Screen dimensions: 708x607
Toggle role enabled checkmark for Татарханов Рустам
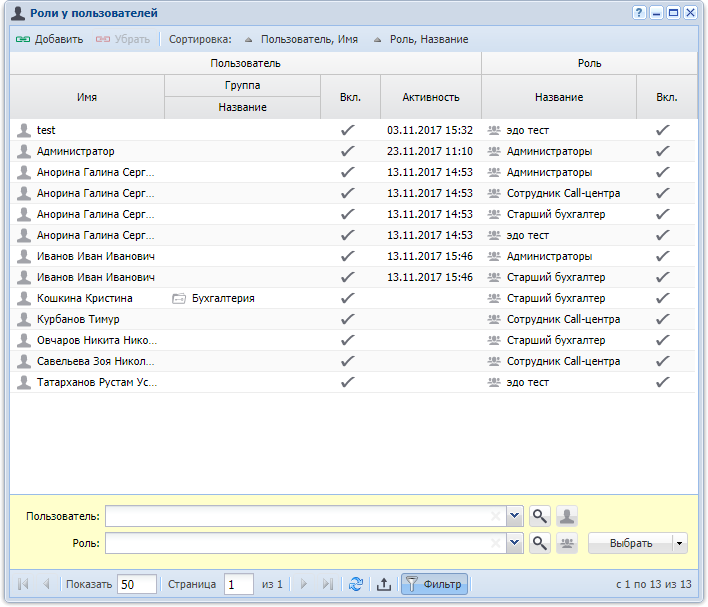click(x=663, y=382)
